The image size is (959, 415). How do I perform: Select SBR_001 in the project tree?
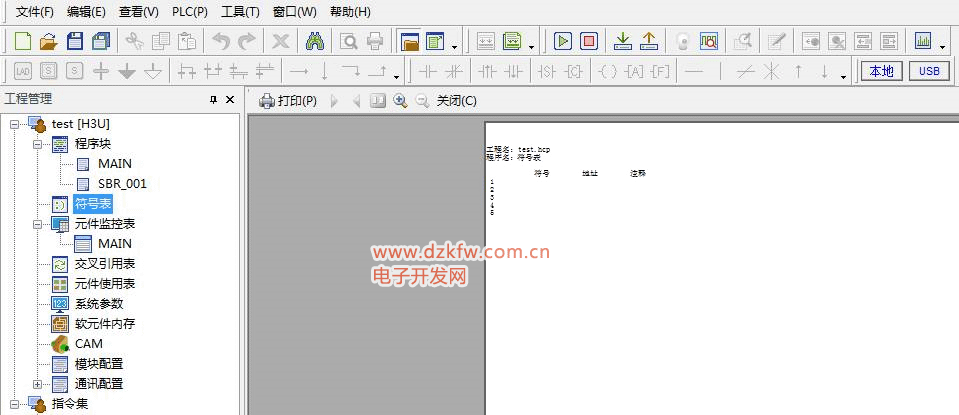point(122,184)
